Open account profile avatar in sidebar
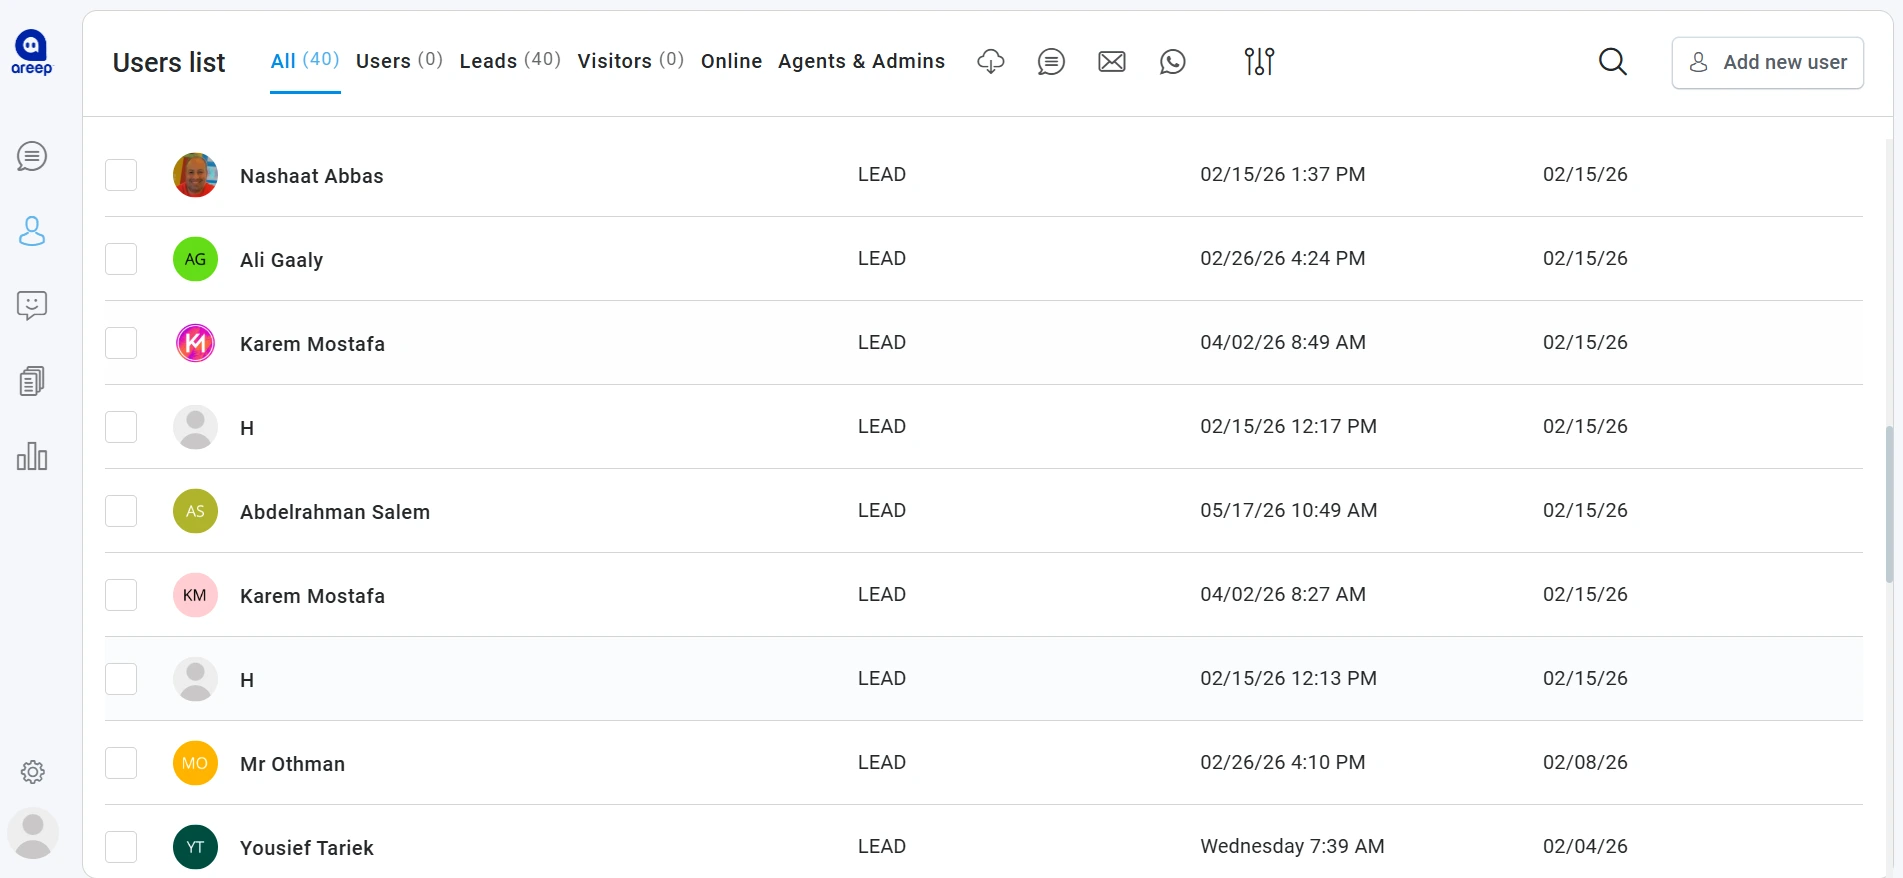The width and height of the screenshot is (1903, 878). click(33, 834)
